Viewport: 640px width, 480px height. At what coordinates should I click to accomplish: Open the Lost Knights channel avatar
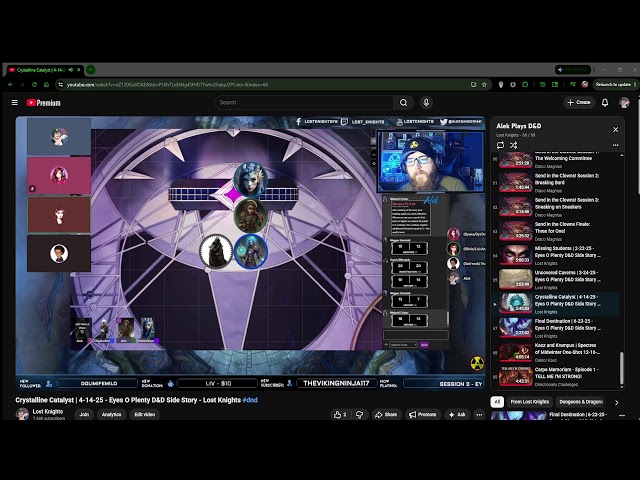(x=22, y=414)
